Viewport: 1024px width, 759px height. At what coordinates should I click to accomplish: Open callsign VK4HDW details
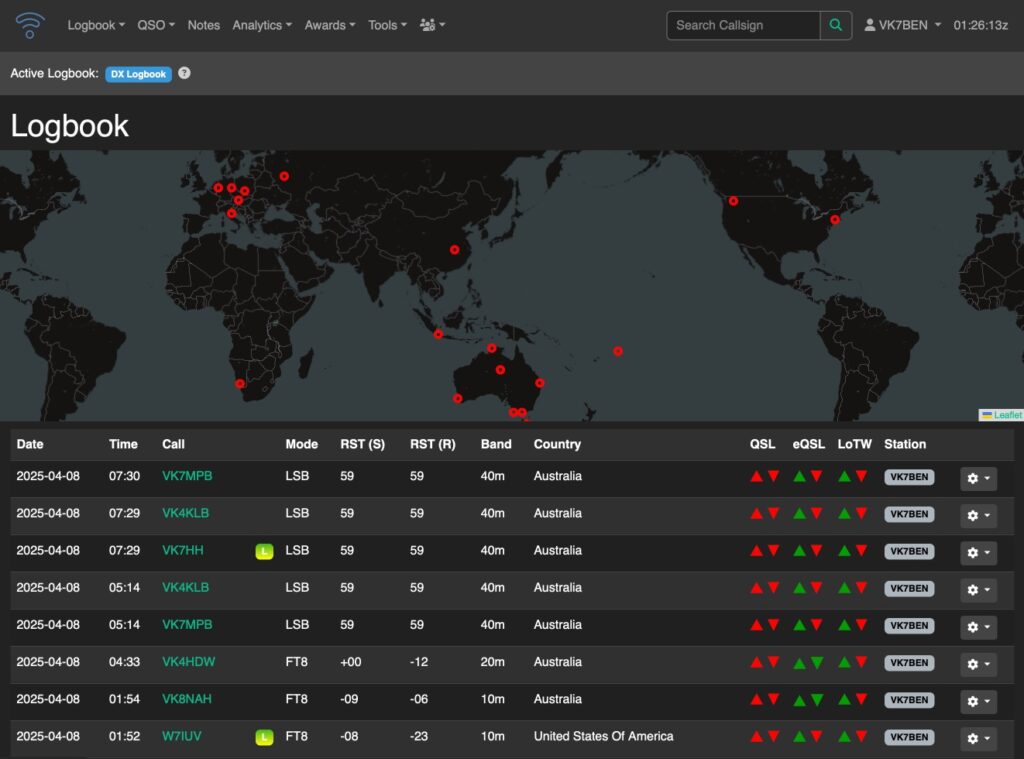[189, 662]
